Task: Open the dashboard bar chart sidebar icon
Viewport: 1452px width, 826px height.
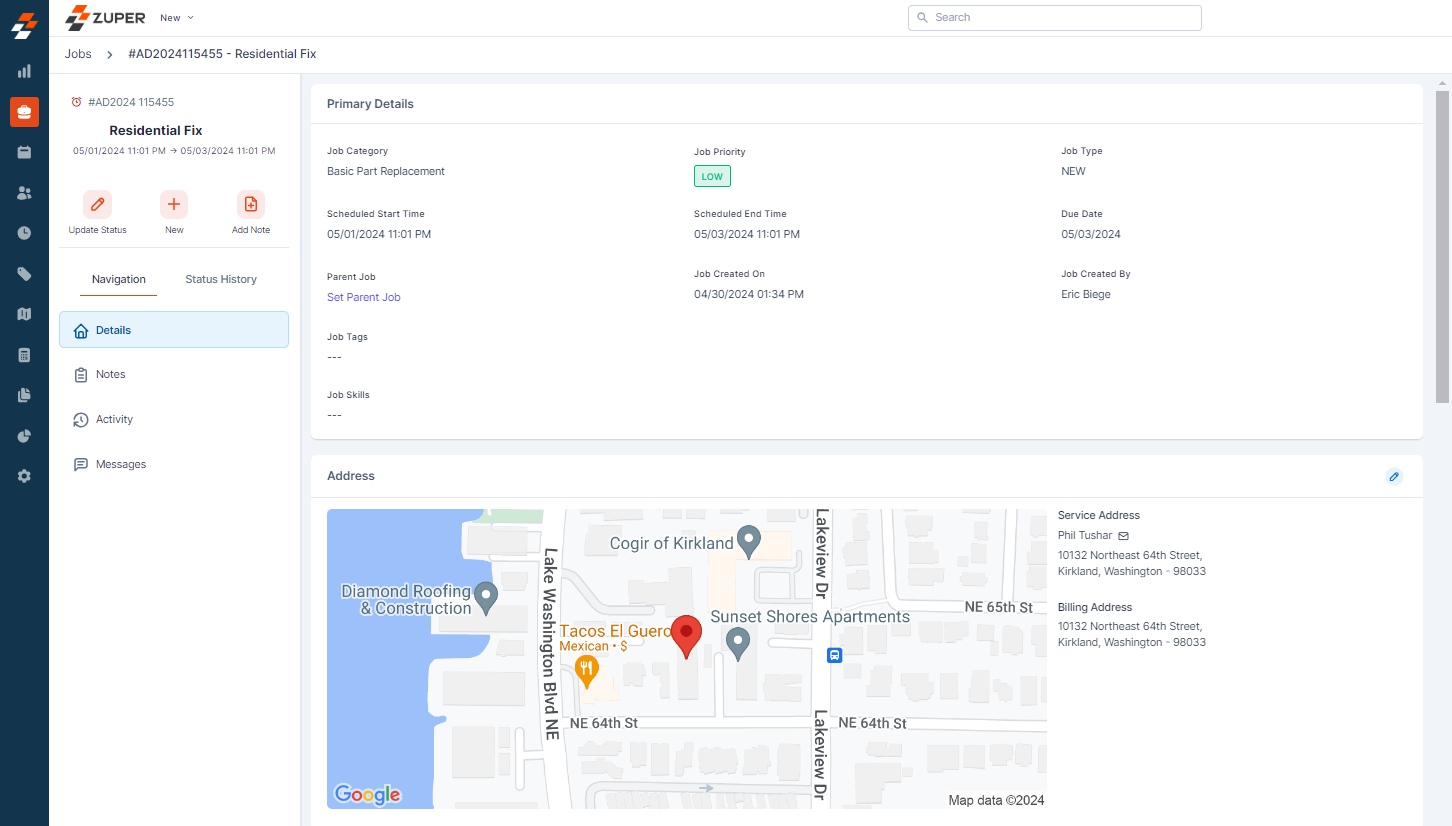Action: 24,71
